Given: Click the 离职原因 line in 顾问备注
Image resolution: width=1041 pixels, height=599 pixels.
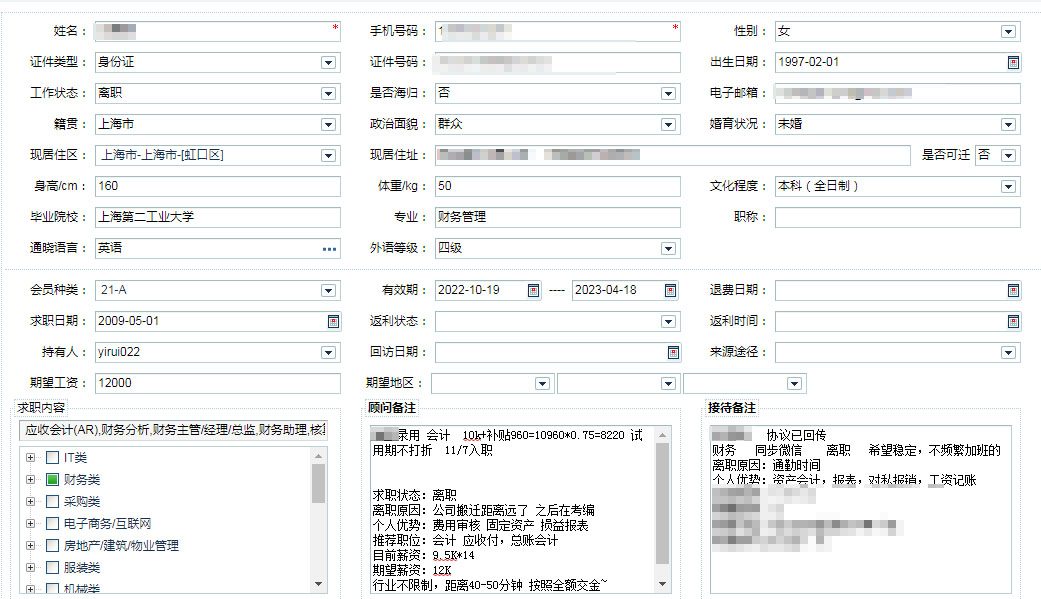Looking at the screenshot, I should pyautogui.click(x=483, y=511).
